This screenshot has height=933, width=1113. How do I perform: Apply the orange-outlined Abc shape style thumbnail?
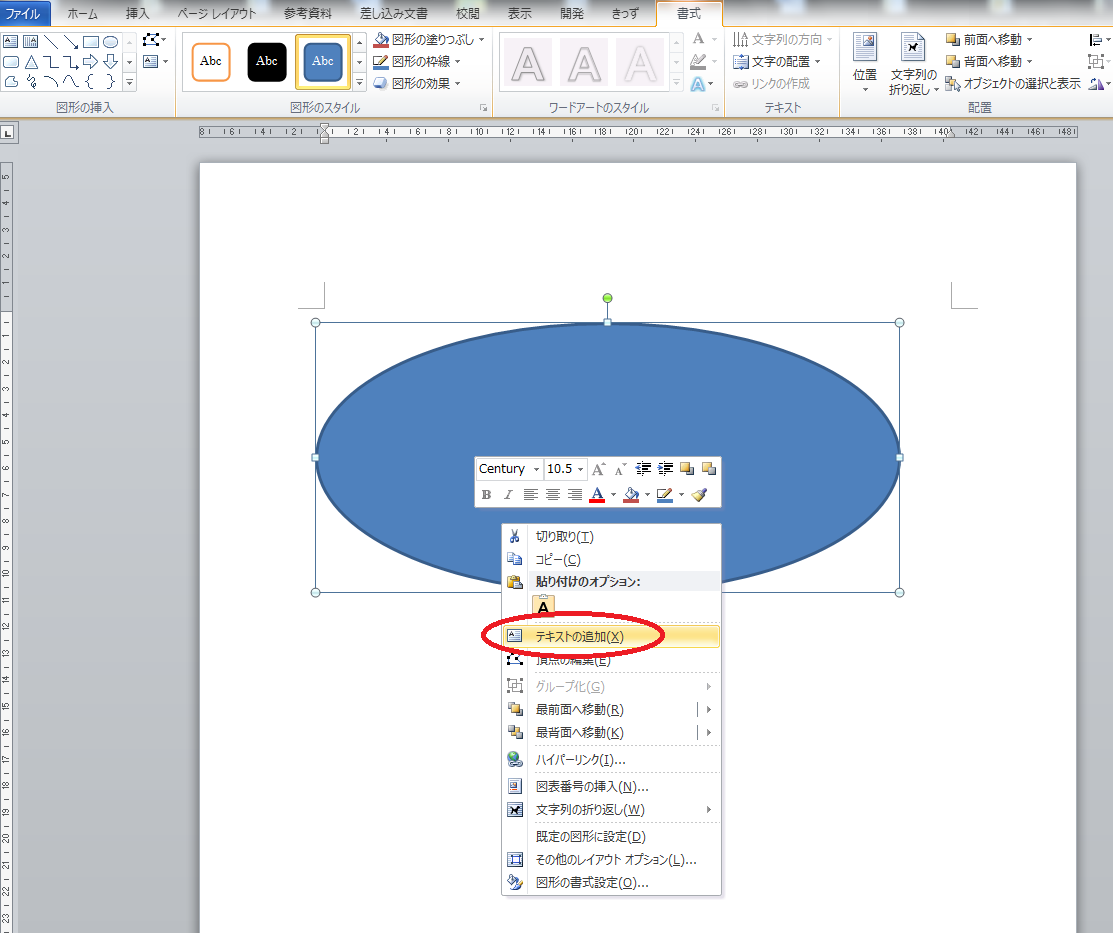click(211, 62)
